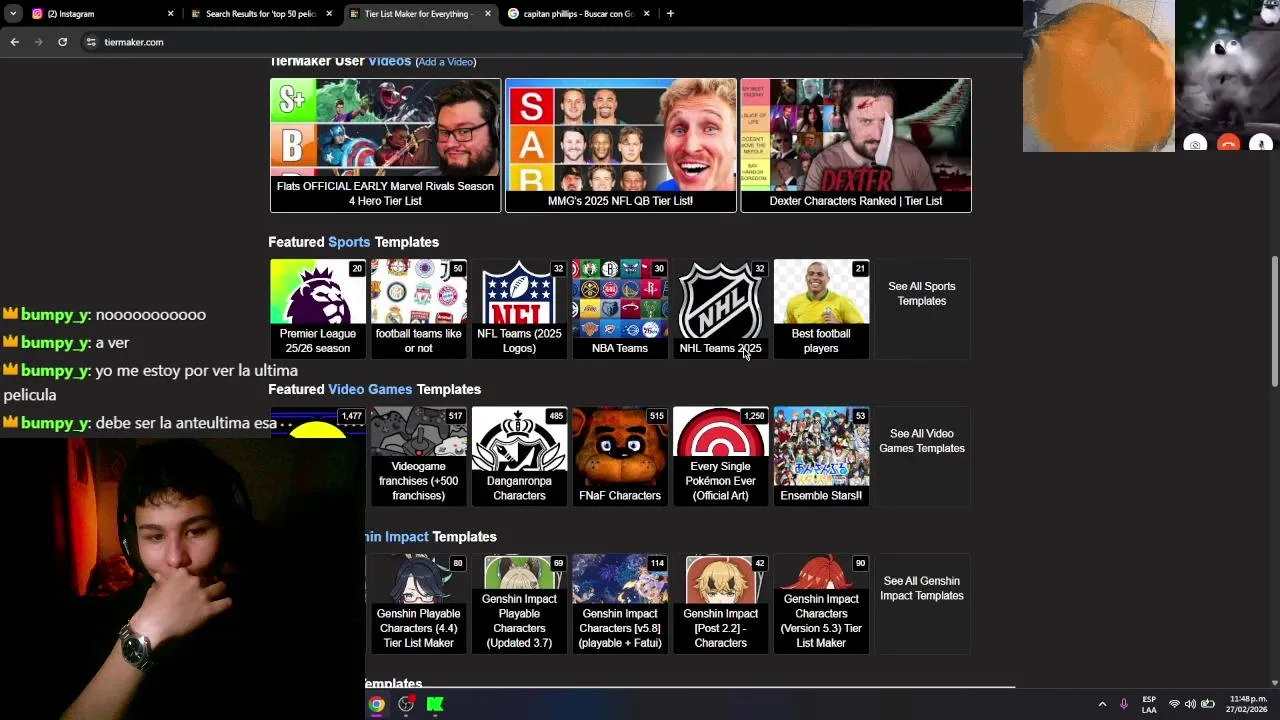
Task: Open the tab search dropdown arrow
Action: pos(13,14)
